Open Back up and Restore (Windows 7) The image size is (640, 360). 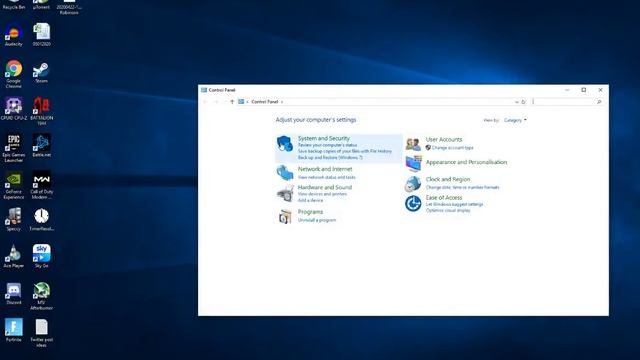pos(330,157)
